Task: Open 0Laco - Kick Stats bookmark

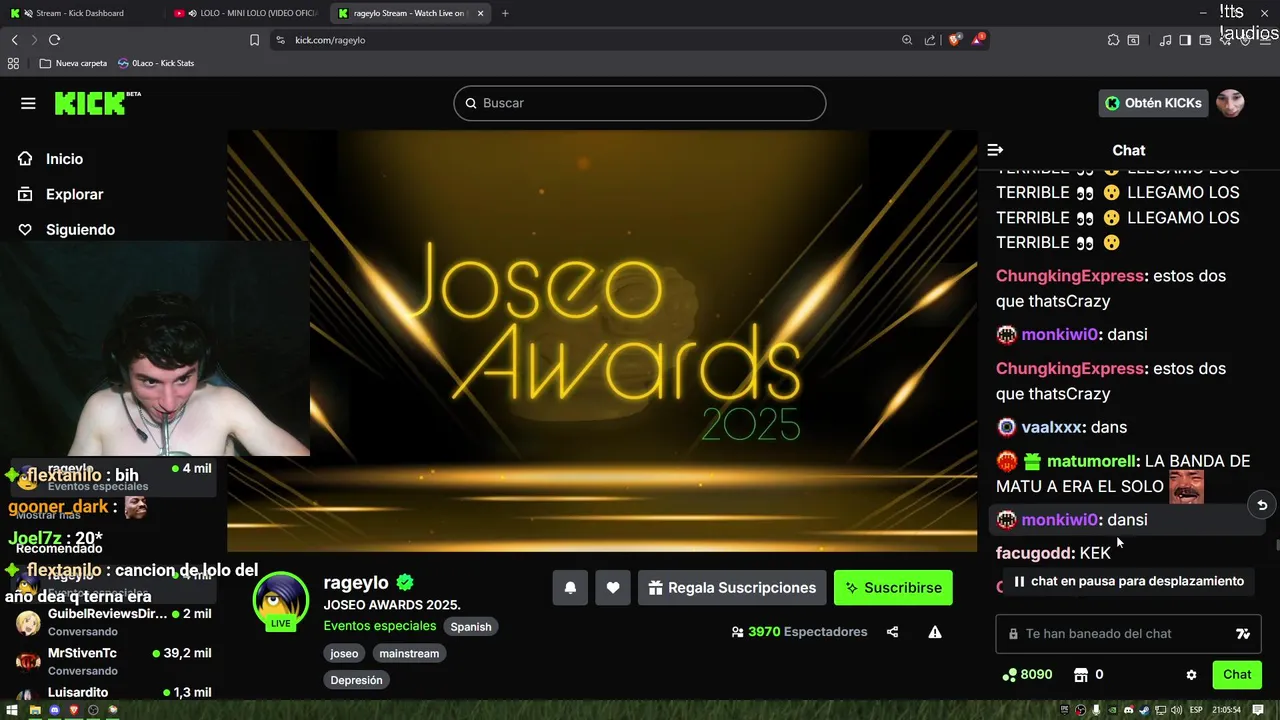Action: pyautogui.click(x=156, y=63)
